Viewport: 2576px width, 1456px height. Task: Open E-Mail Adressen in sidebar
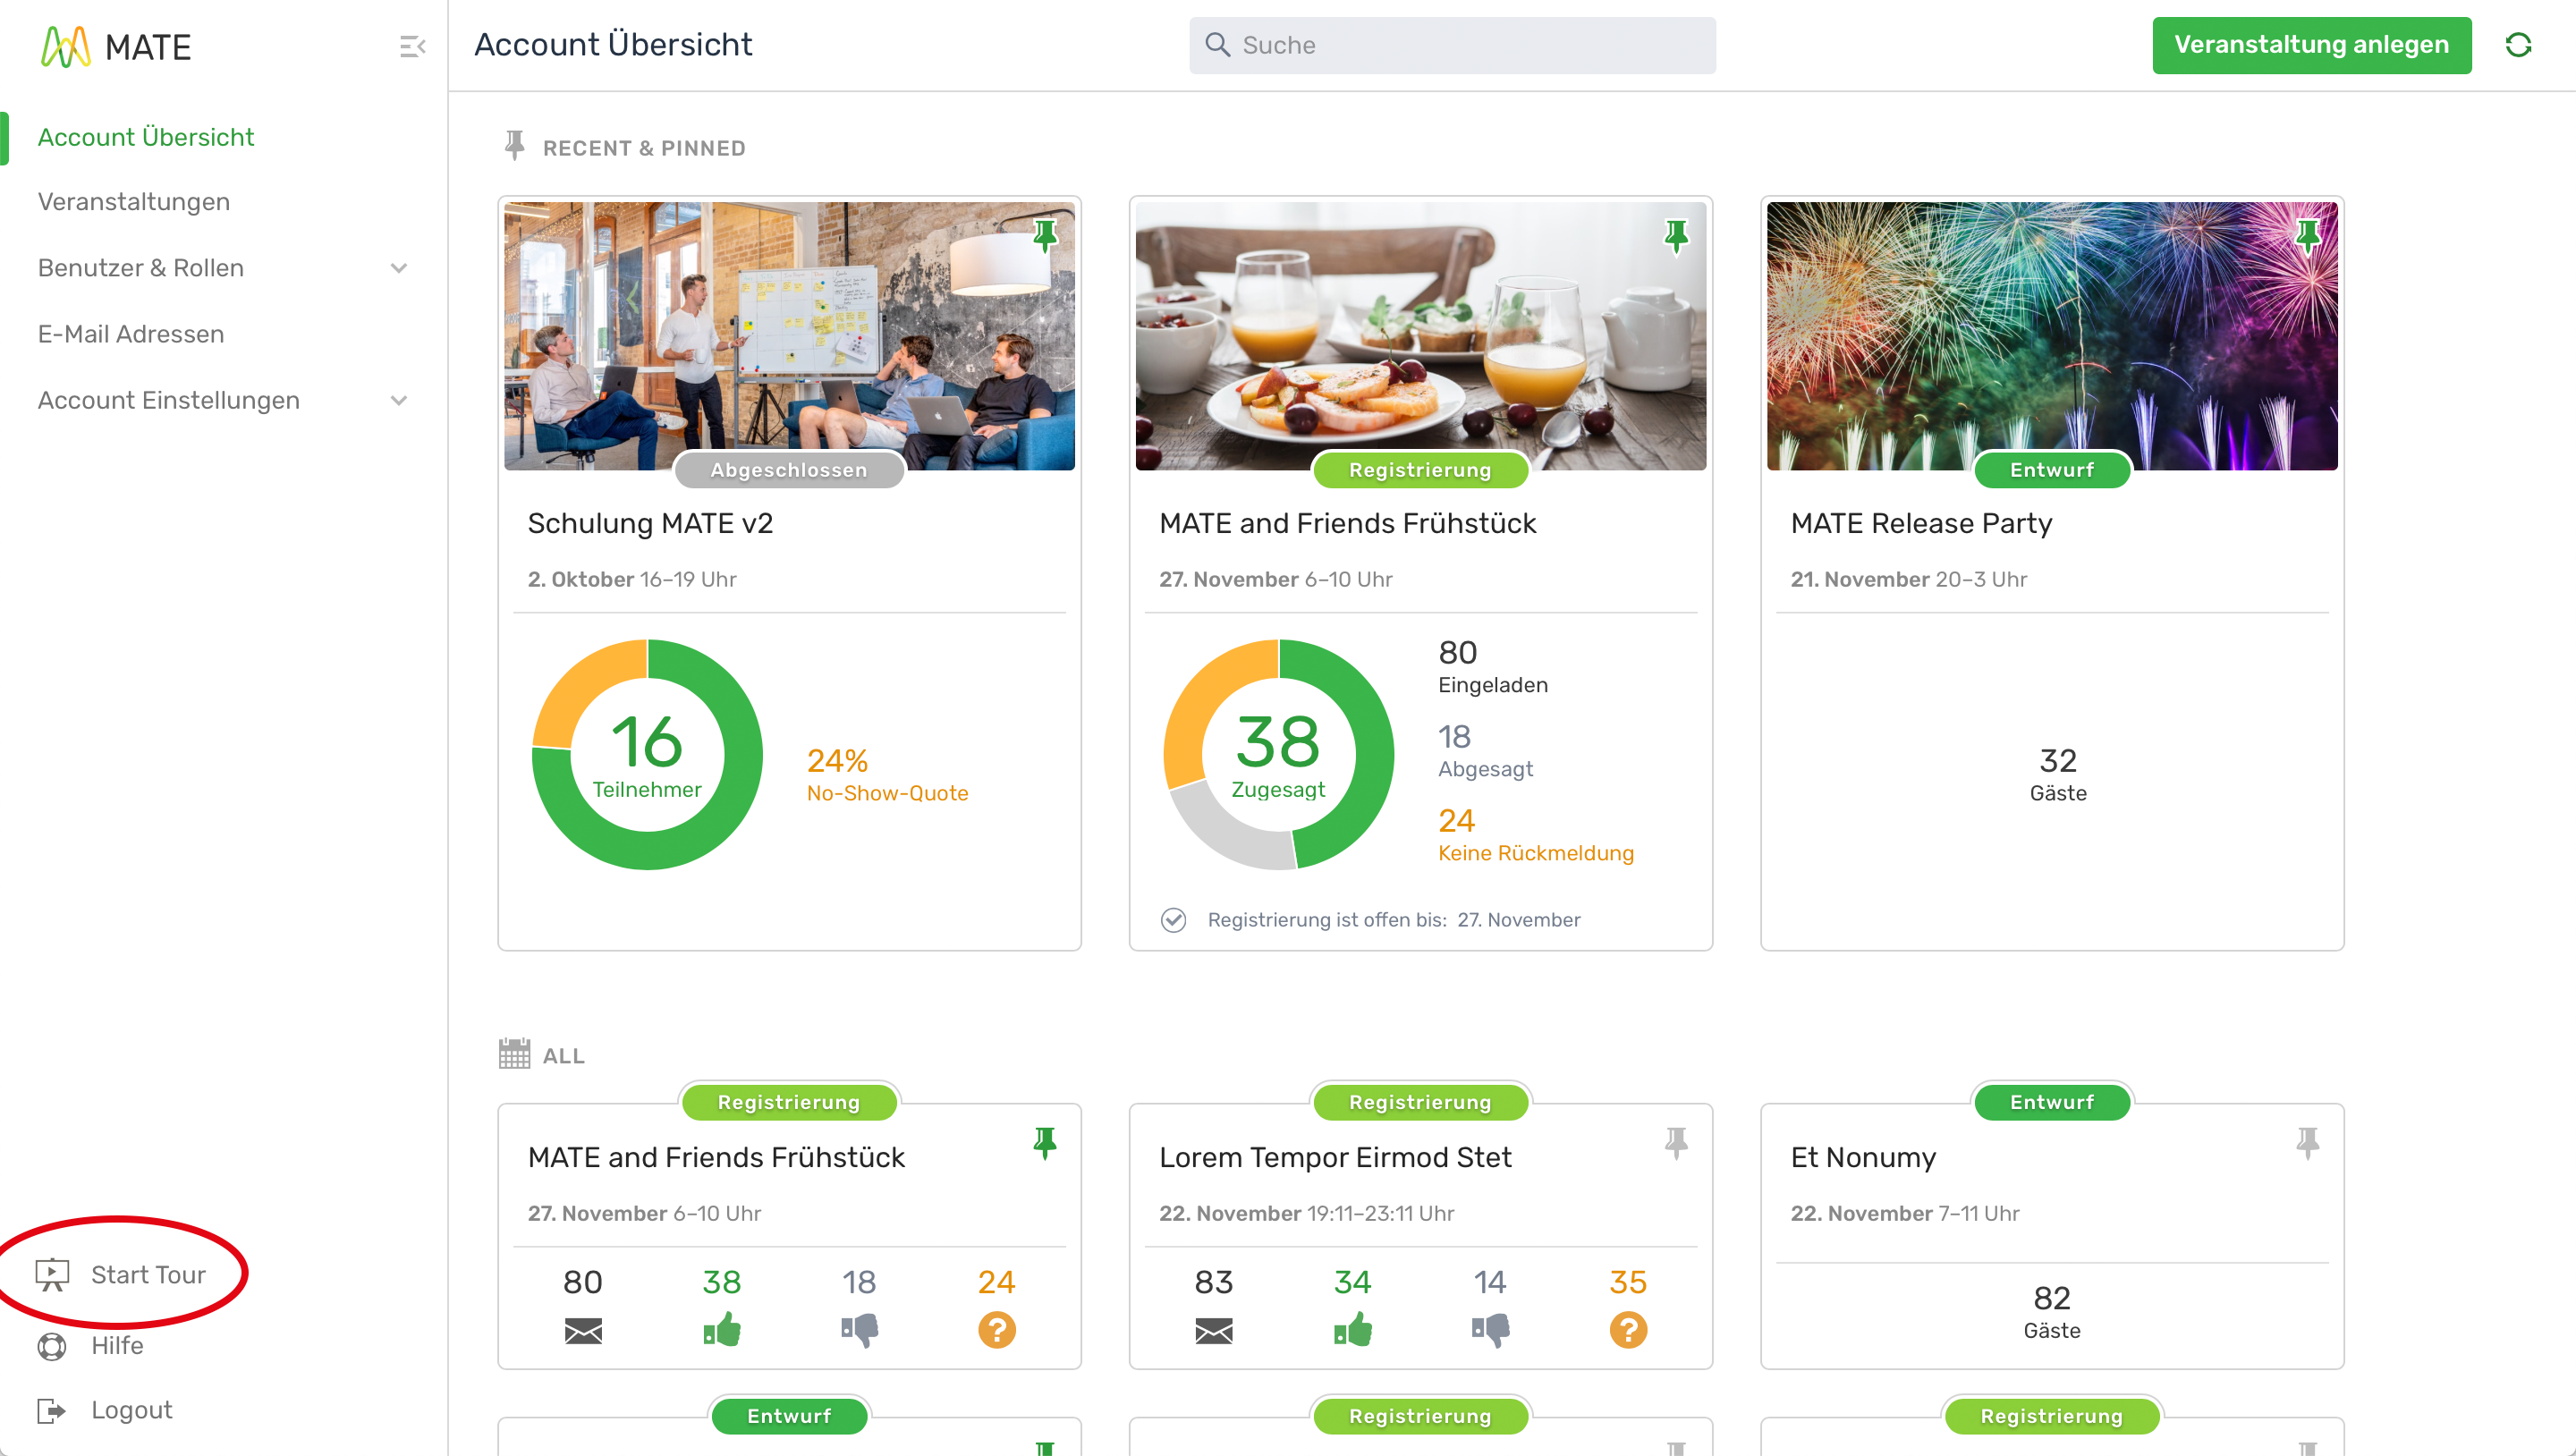point(131,334)
